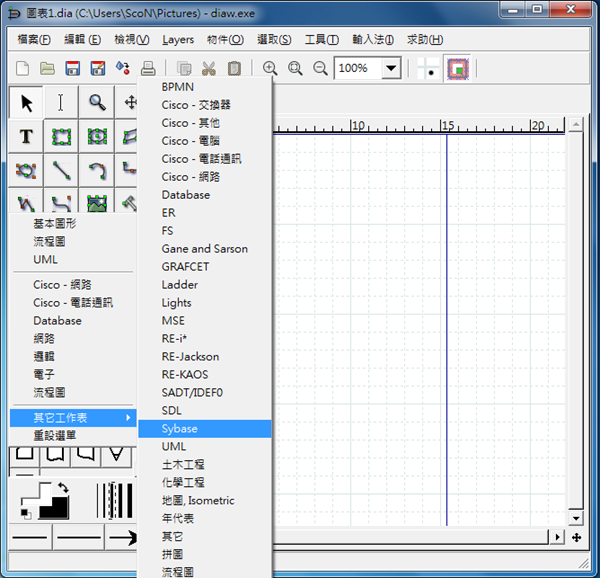Open the 100% zoom dropdown arrow
The width and height of the screenshot is (600, 578).
point(391,69)
